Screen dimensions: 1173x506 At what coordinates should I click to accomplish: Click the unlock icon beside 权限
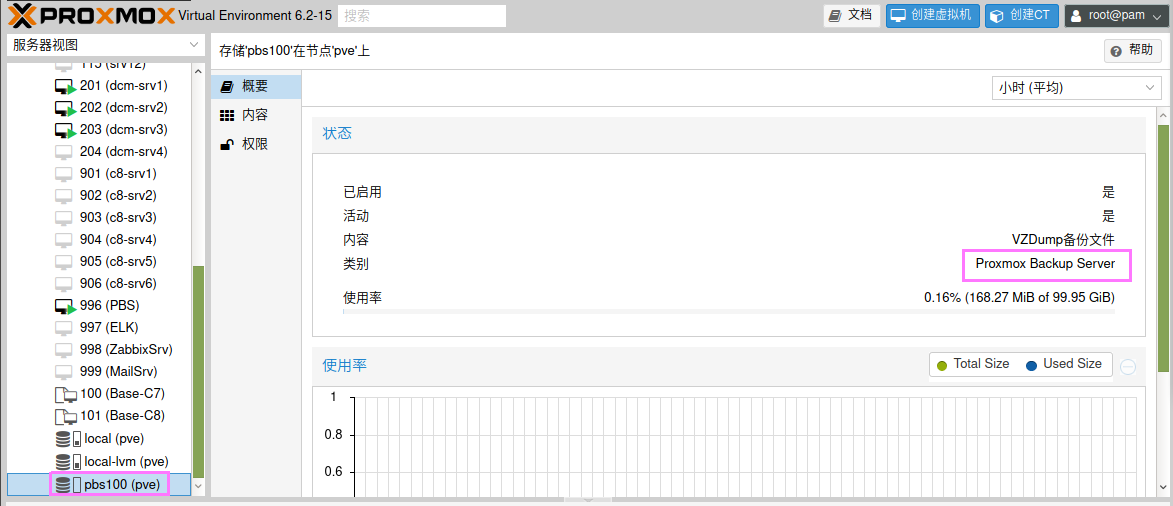(227, 144)
